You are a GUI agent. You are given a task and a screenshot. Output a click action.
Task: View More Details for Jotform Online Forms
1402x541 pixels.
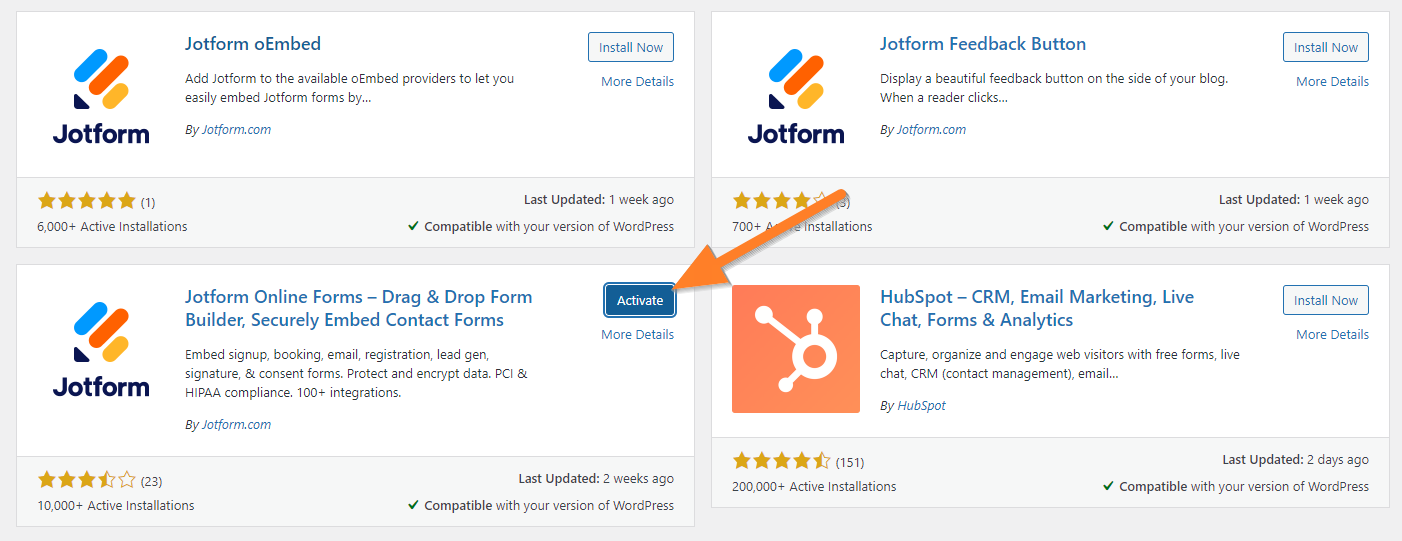637,334
